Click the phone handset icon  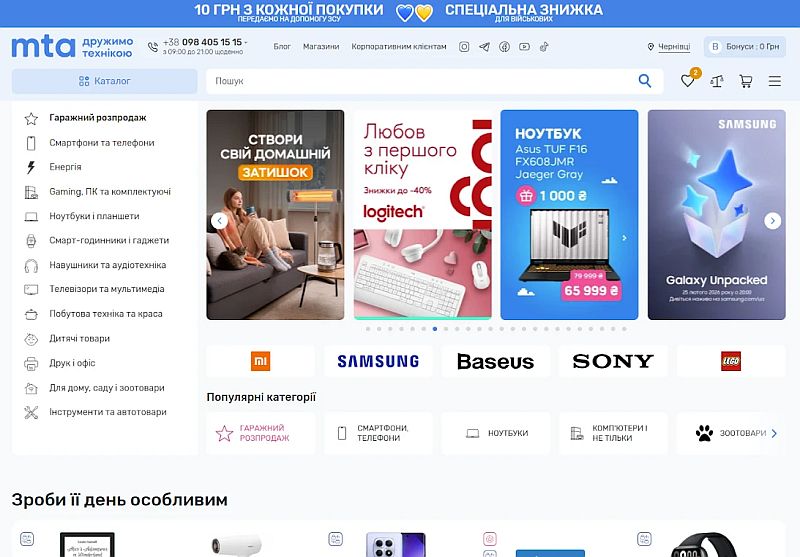(153, 47)
